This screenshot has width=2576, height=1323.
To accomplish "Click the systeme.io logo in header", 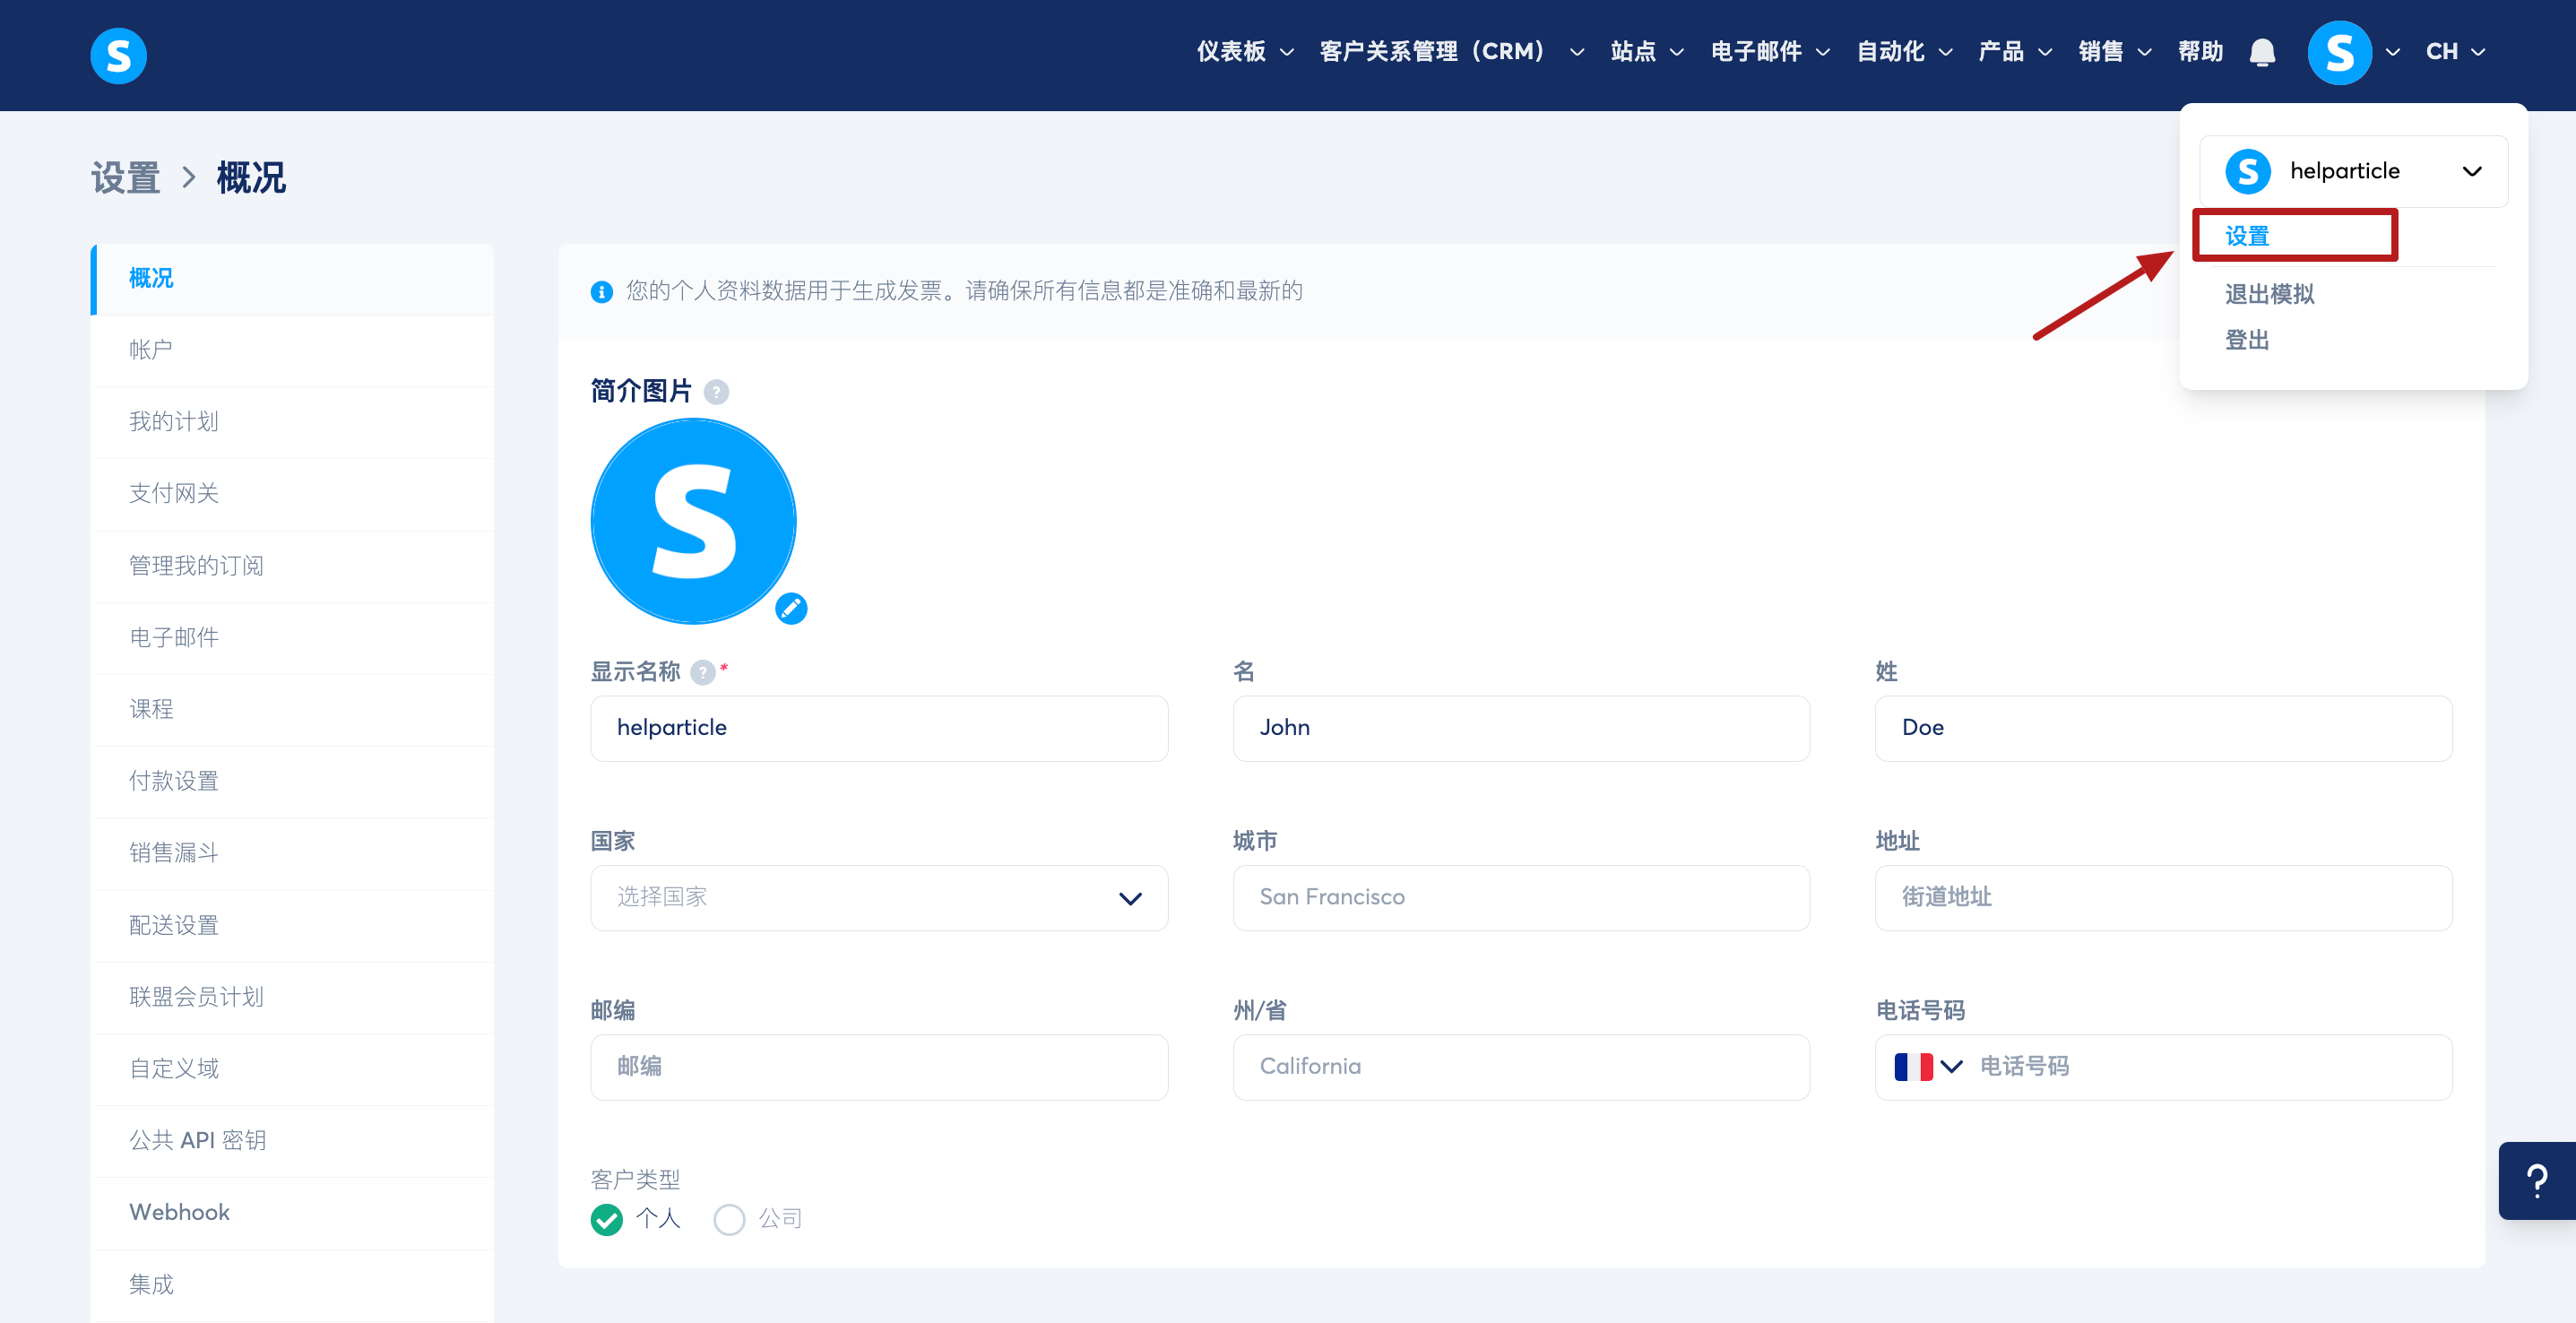I will (x=118, y=55).
